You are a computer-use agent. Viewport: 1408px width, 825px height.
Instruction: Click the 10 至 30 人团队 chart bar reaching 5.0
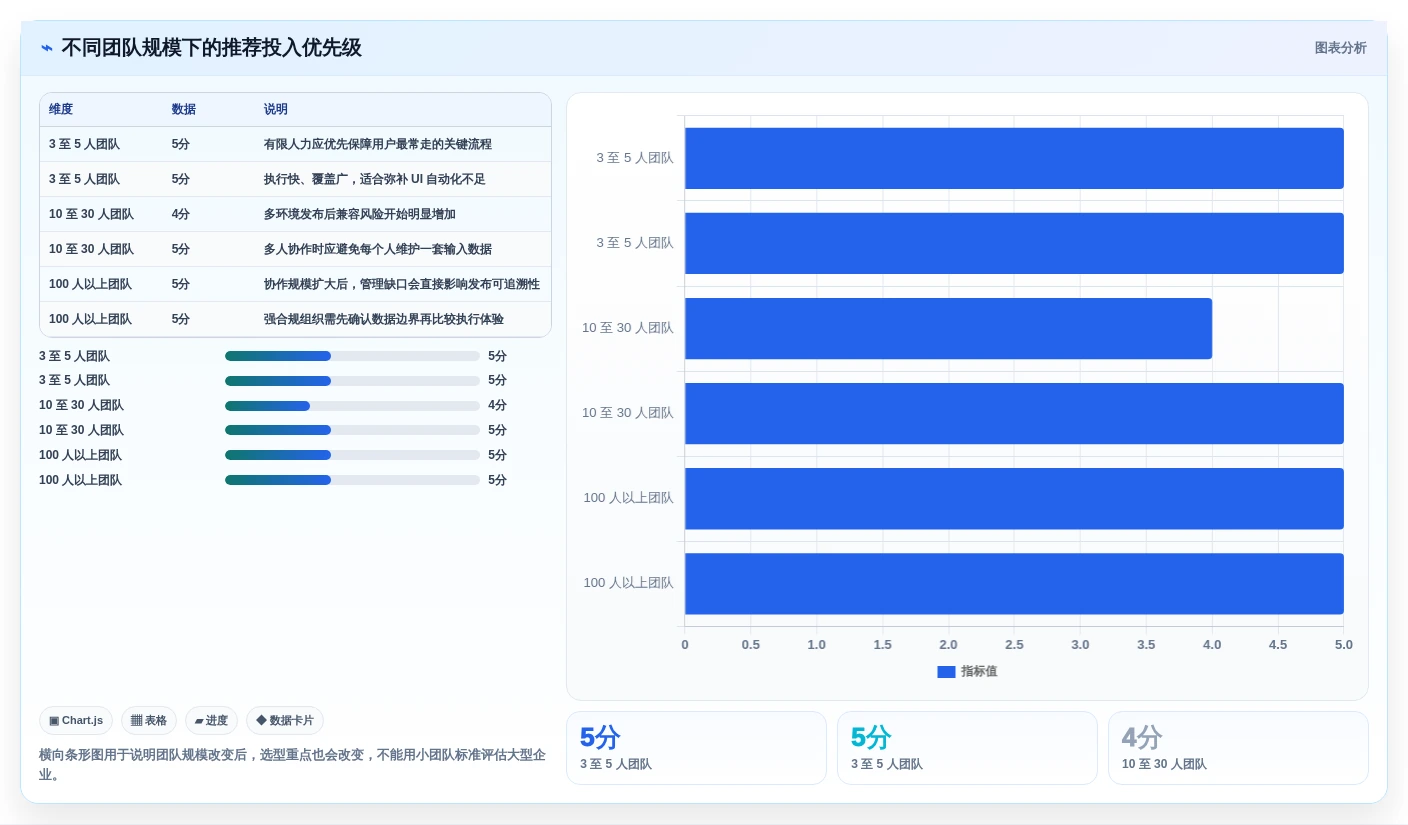point(1014,413)
